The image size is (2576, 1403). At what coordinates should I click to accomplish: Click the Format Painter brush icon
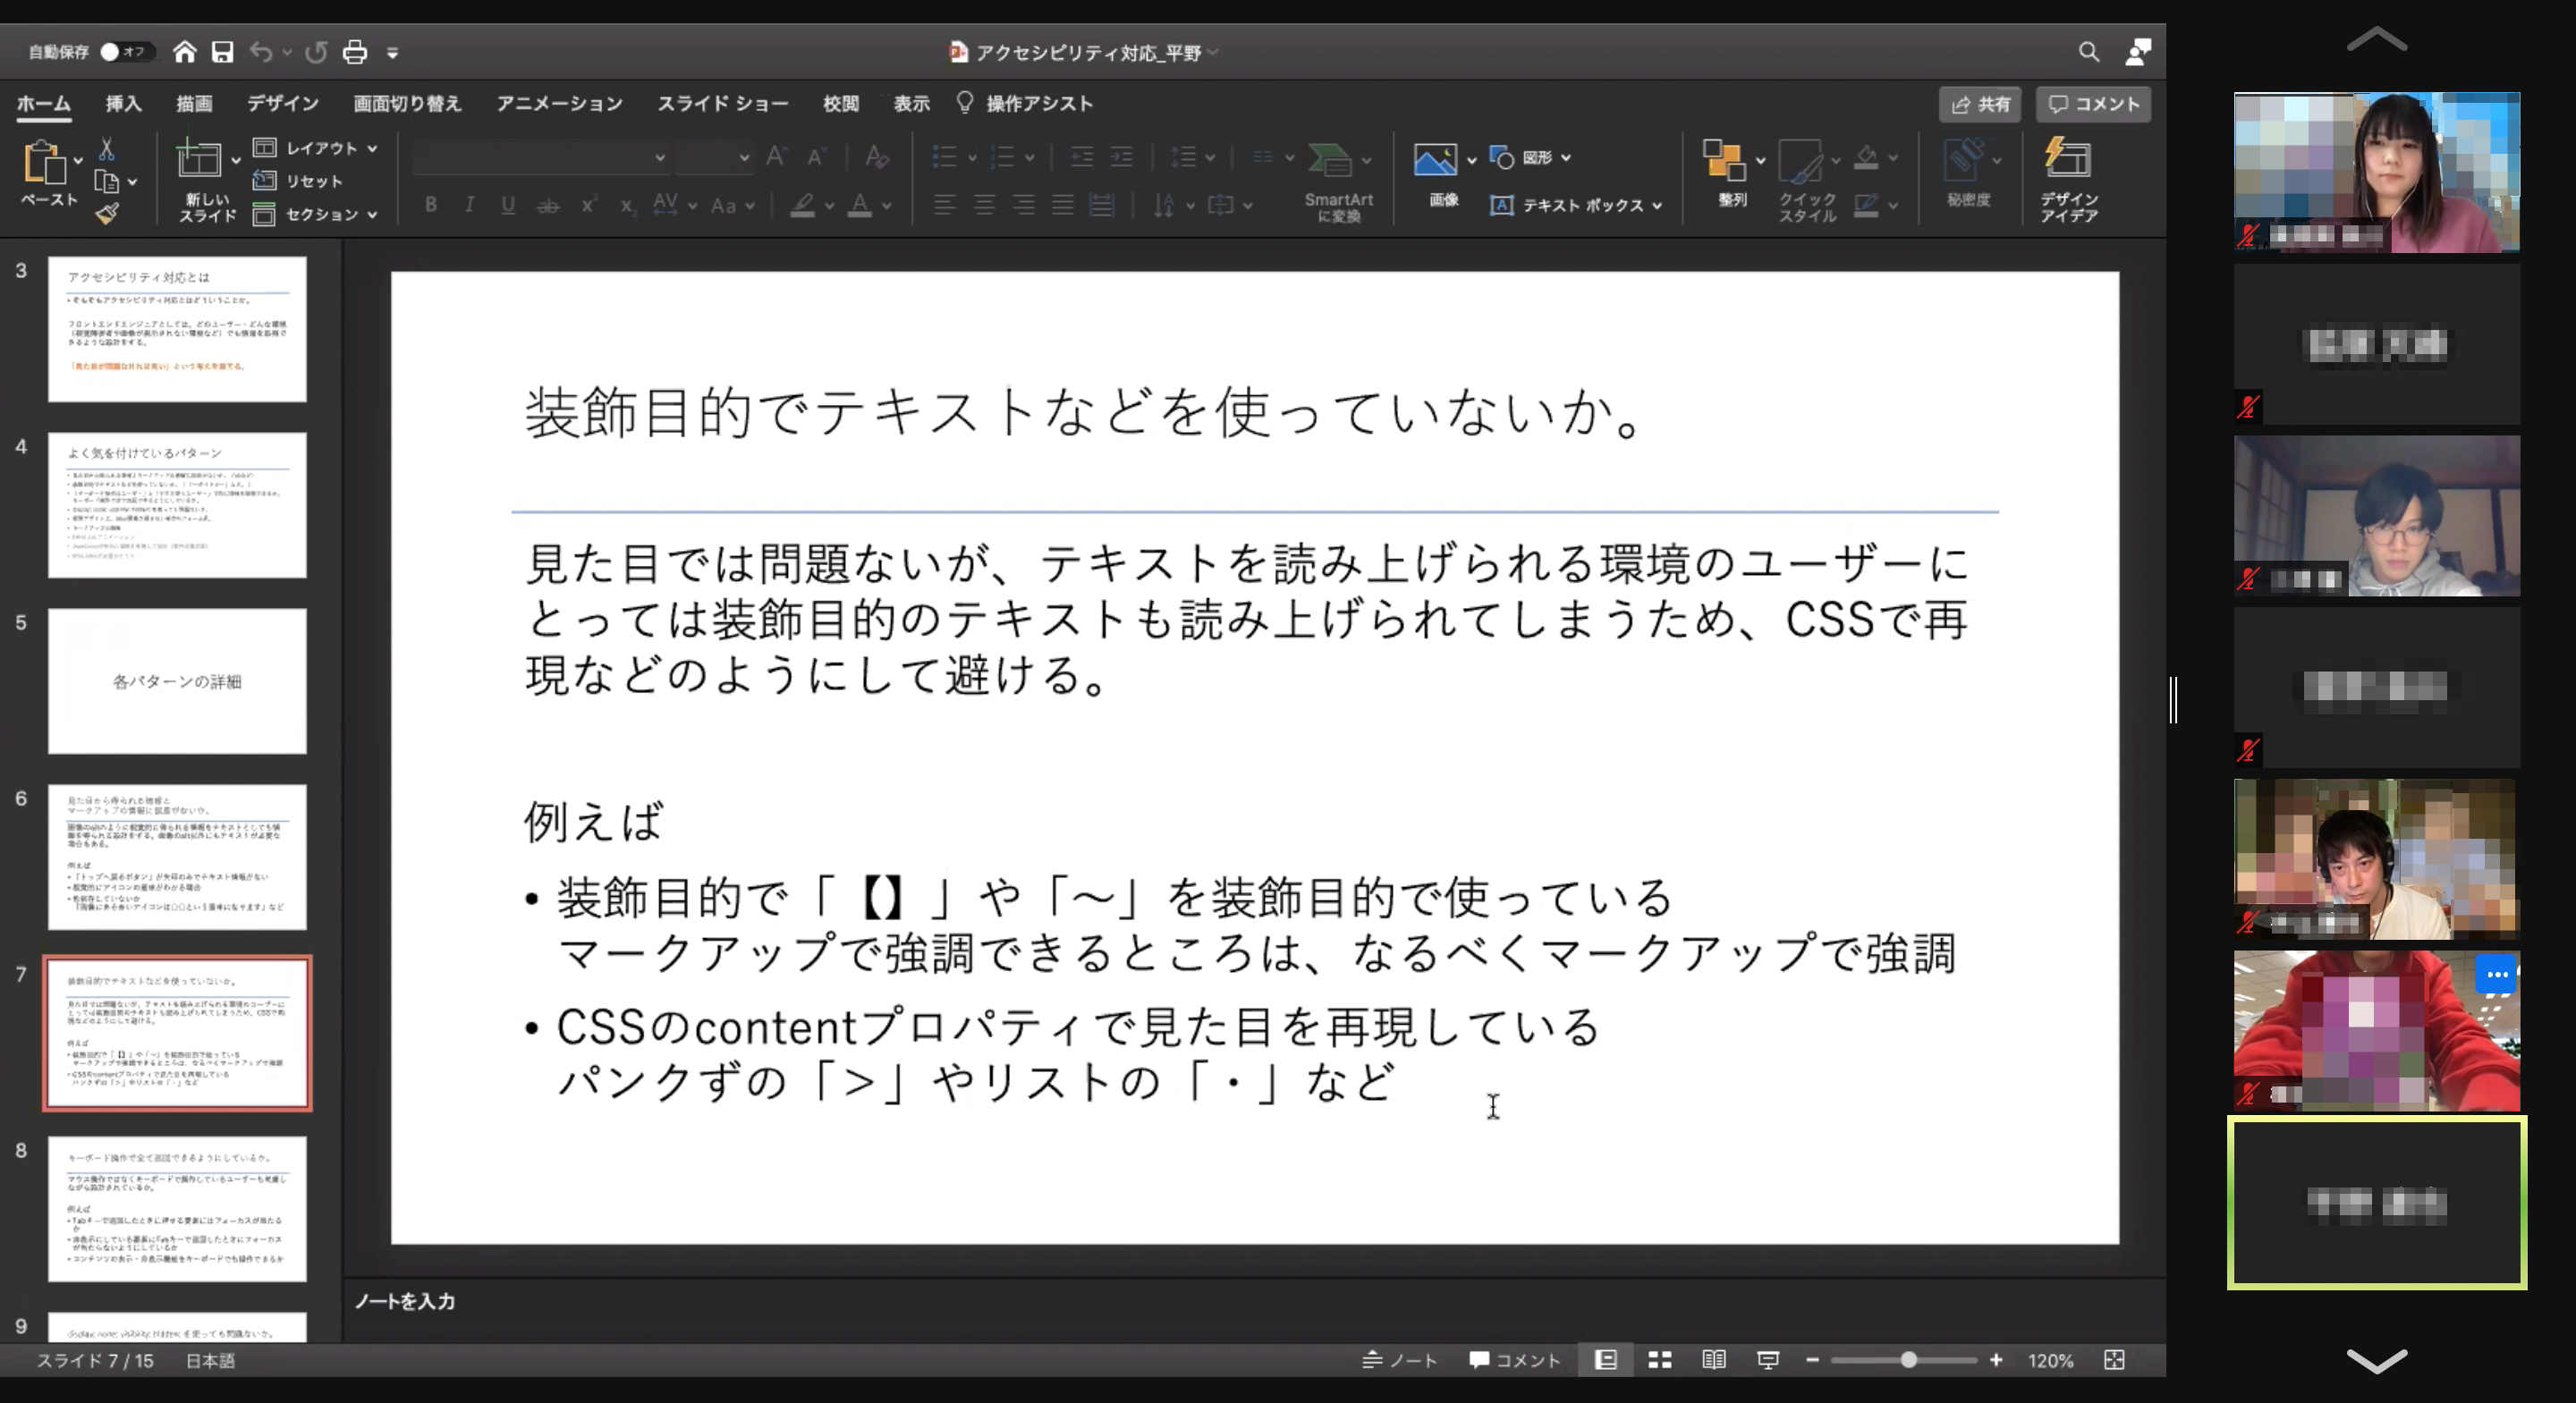(107, 213)
